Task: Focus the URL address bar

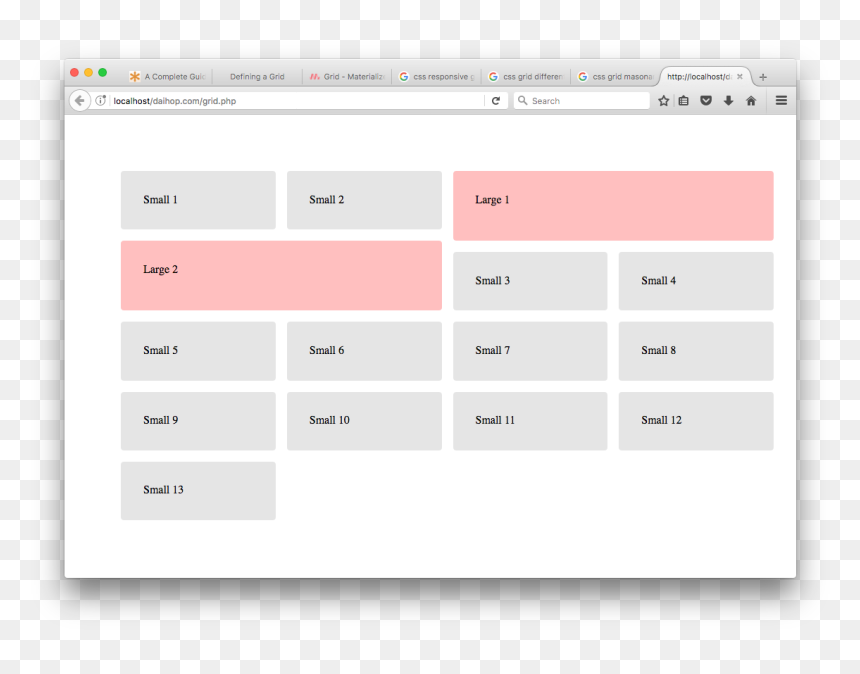Action: point(296,100)
